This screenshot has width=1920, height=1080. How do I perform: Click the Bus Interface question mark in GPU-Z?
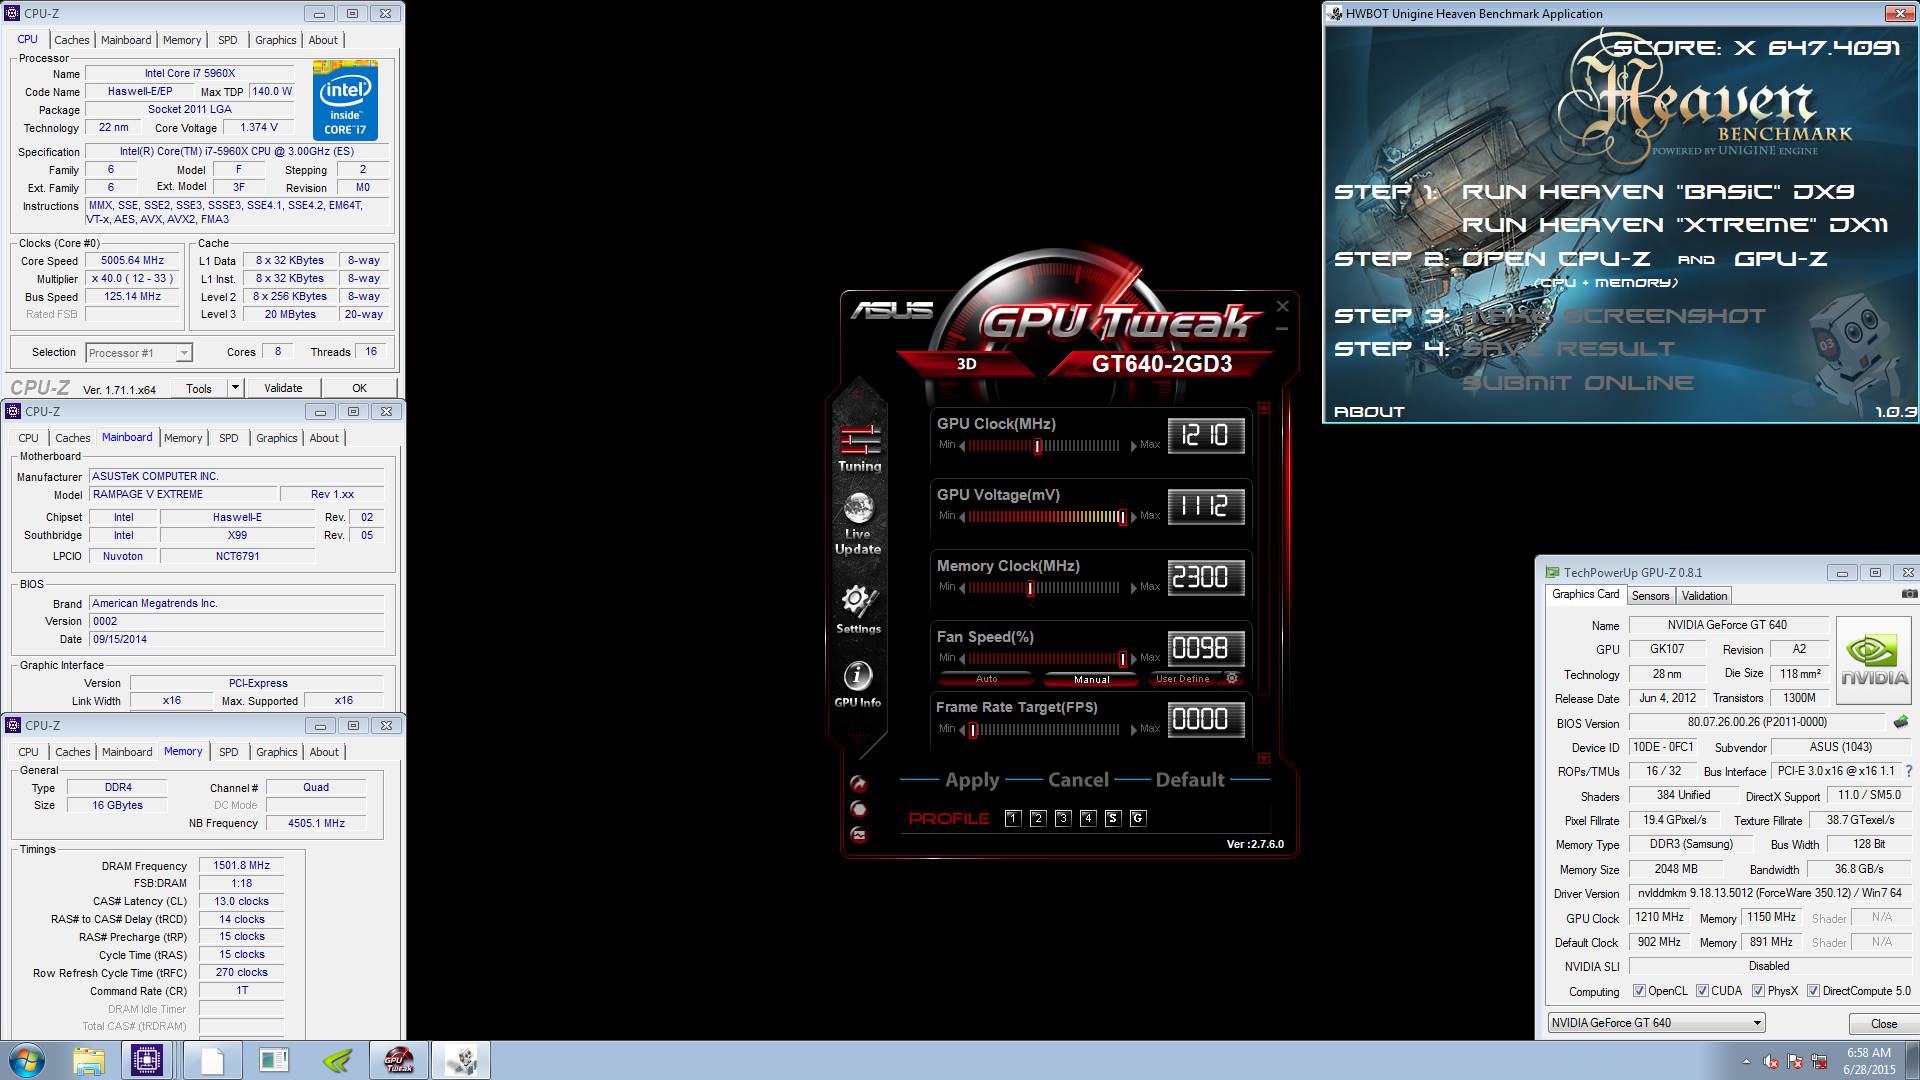[x=1908, y=771]
